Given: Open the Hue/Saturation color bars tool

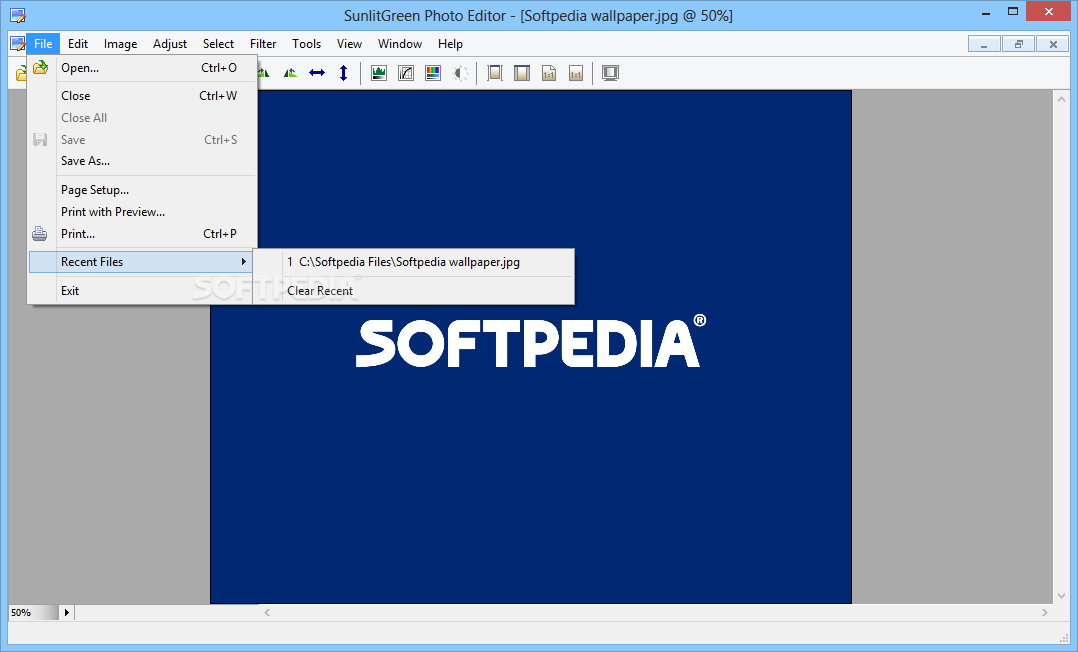Looking at the screenshot, I should [x=433, y=72].
